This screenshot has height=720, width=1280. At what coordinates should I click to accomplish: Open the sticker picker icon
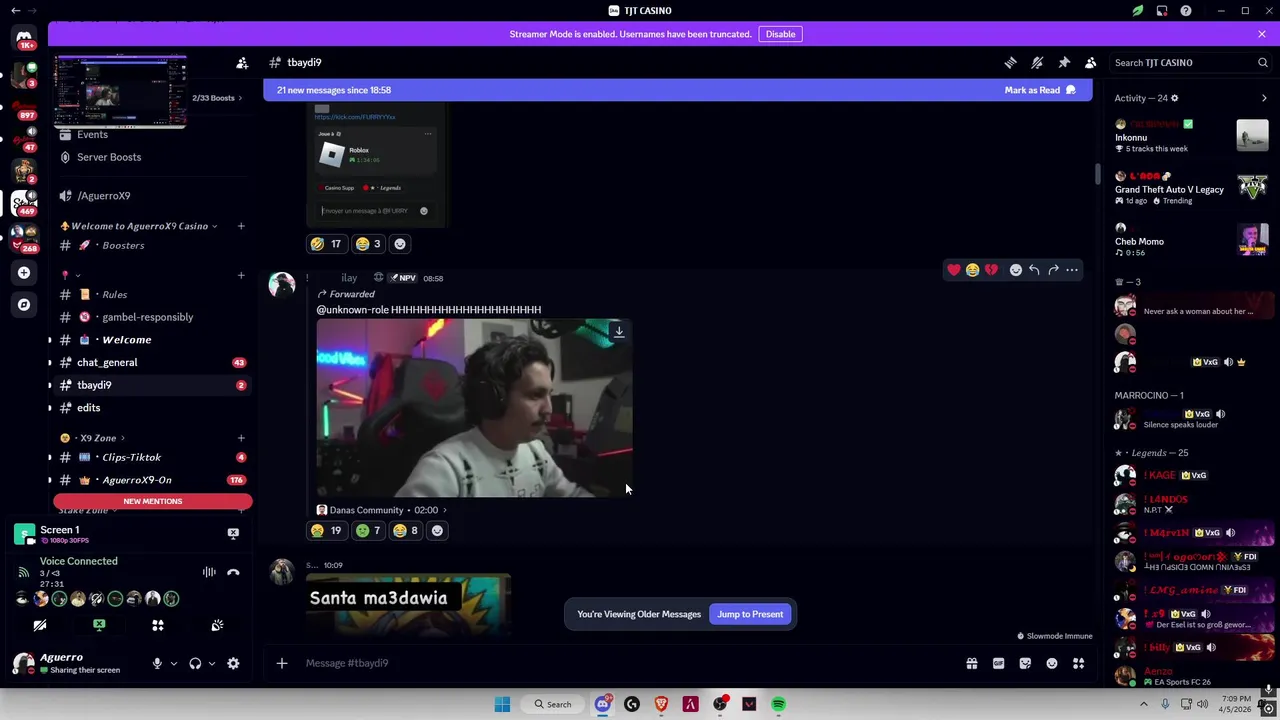[1025, 663]
